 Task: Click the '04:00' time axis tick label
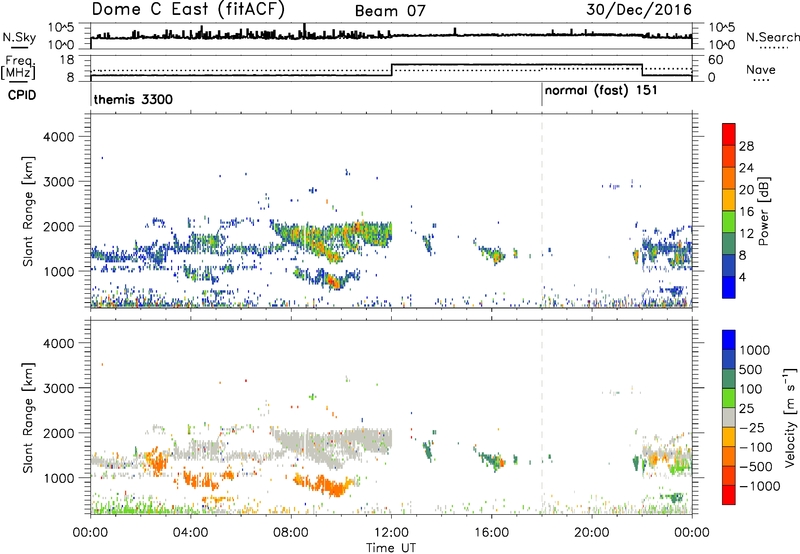point(191,533)
